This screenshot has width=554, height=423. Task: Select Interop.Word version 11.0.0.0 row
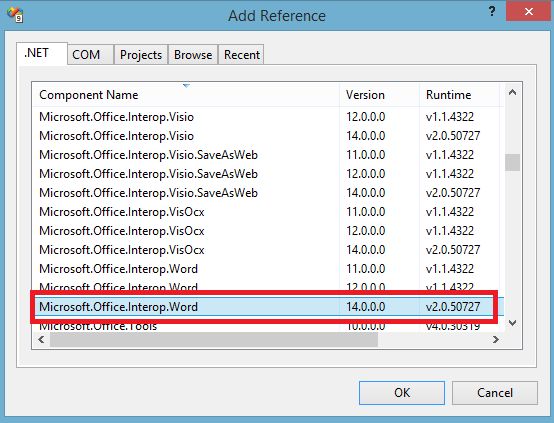pyautogui.click(x=268, y=269)
